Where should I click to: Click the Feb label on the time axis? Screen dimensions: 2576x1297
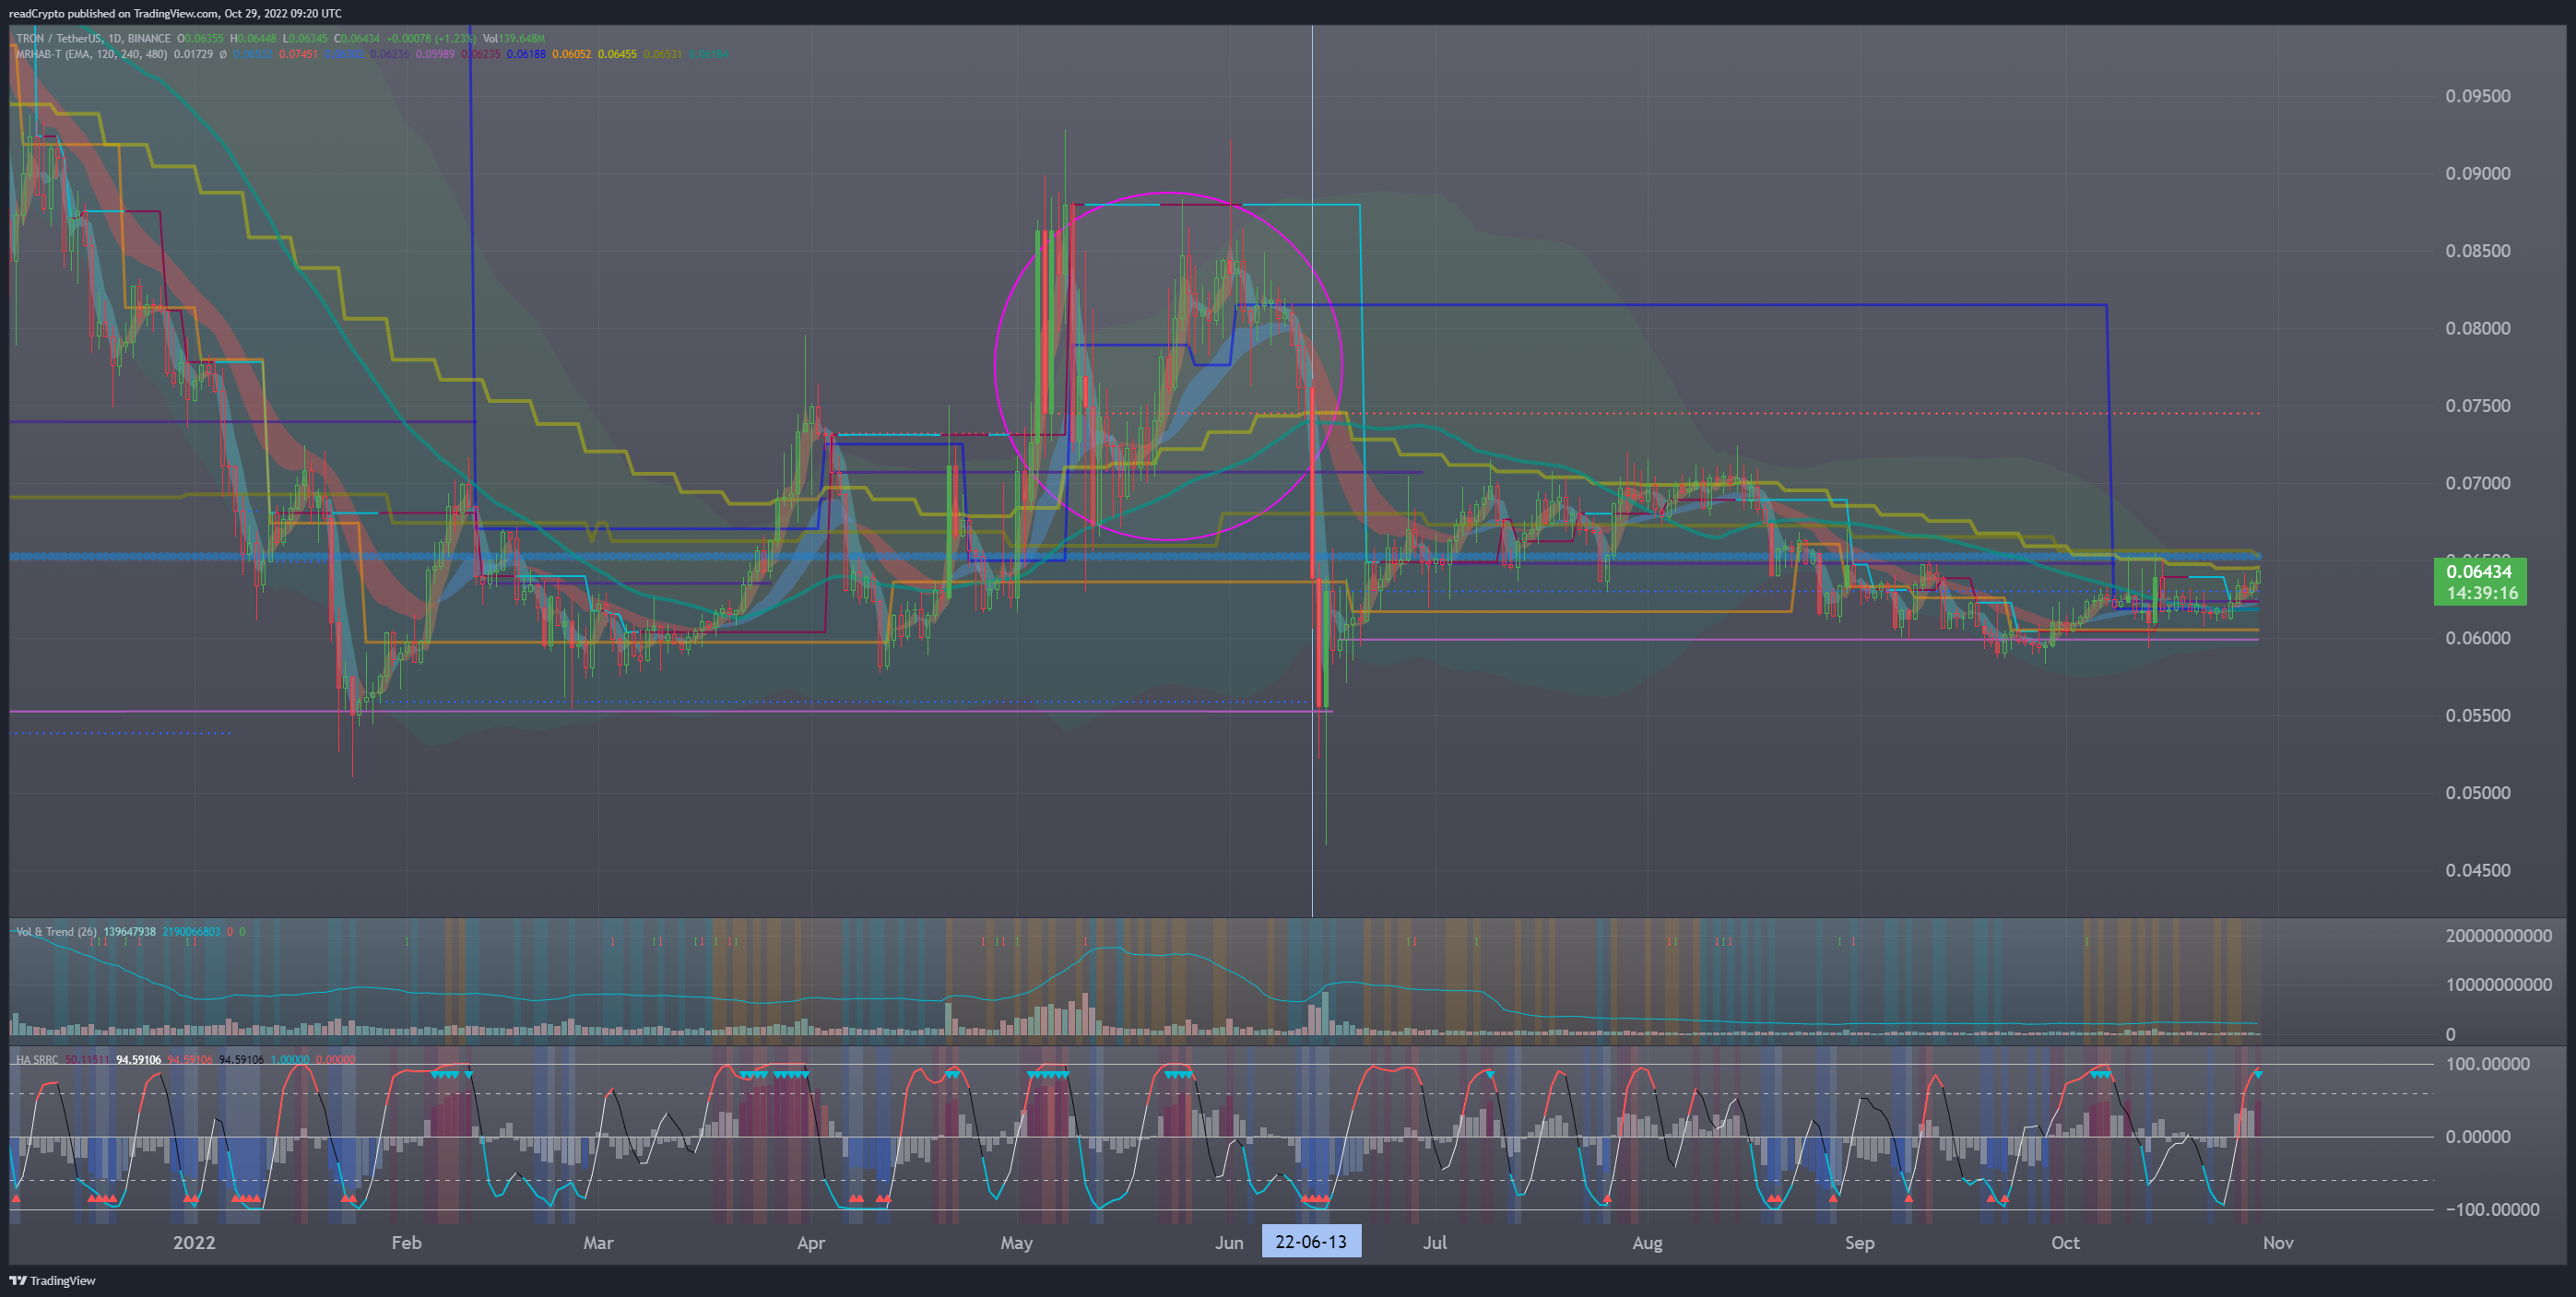[406, 1243]
